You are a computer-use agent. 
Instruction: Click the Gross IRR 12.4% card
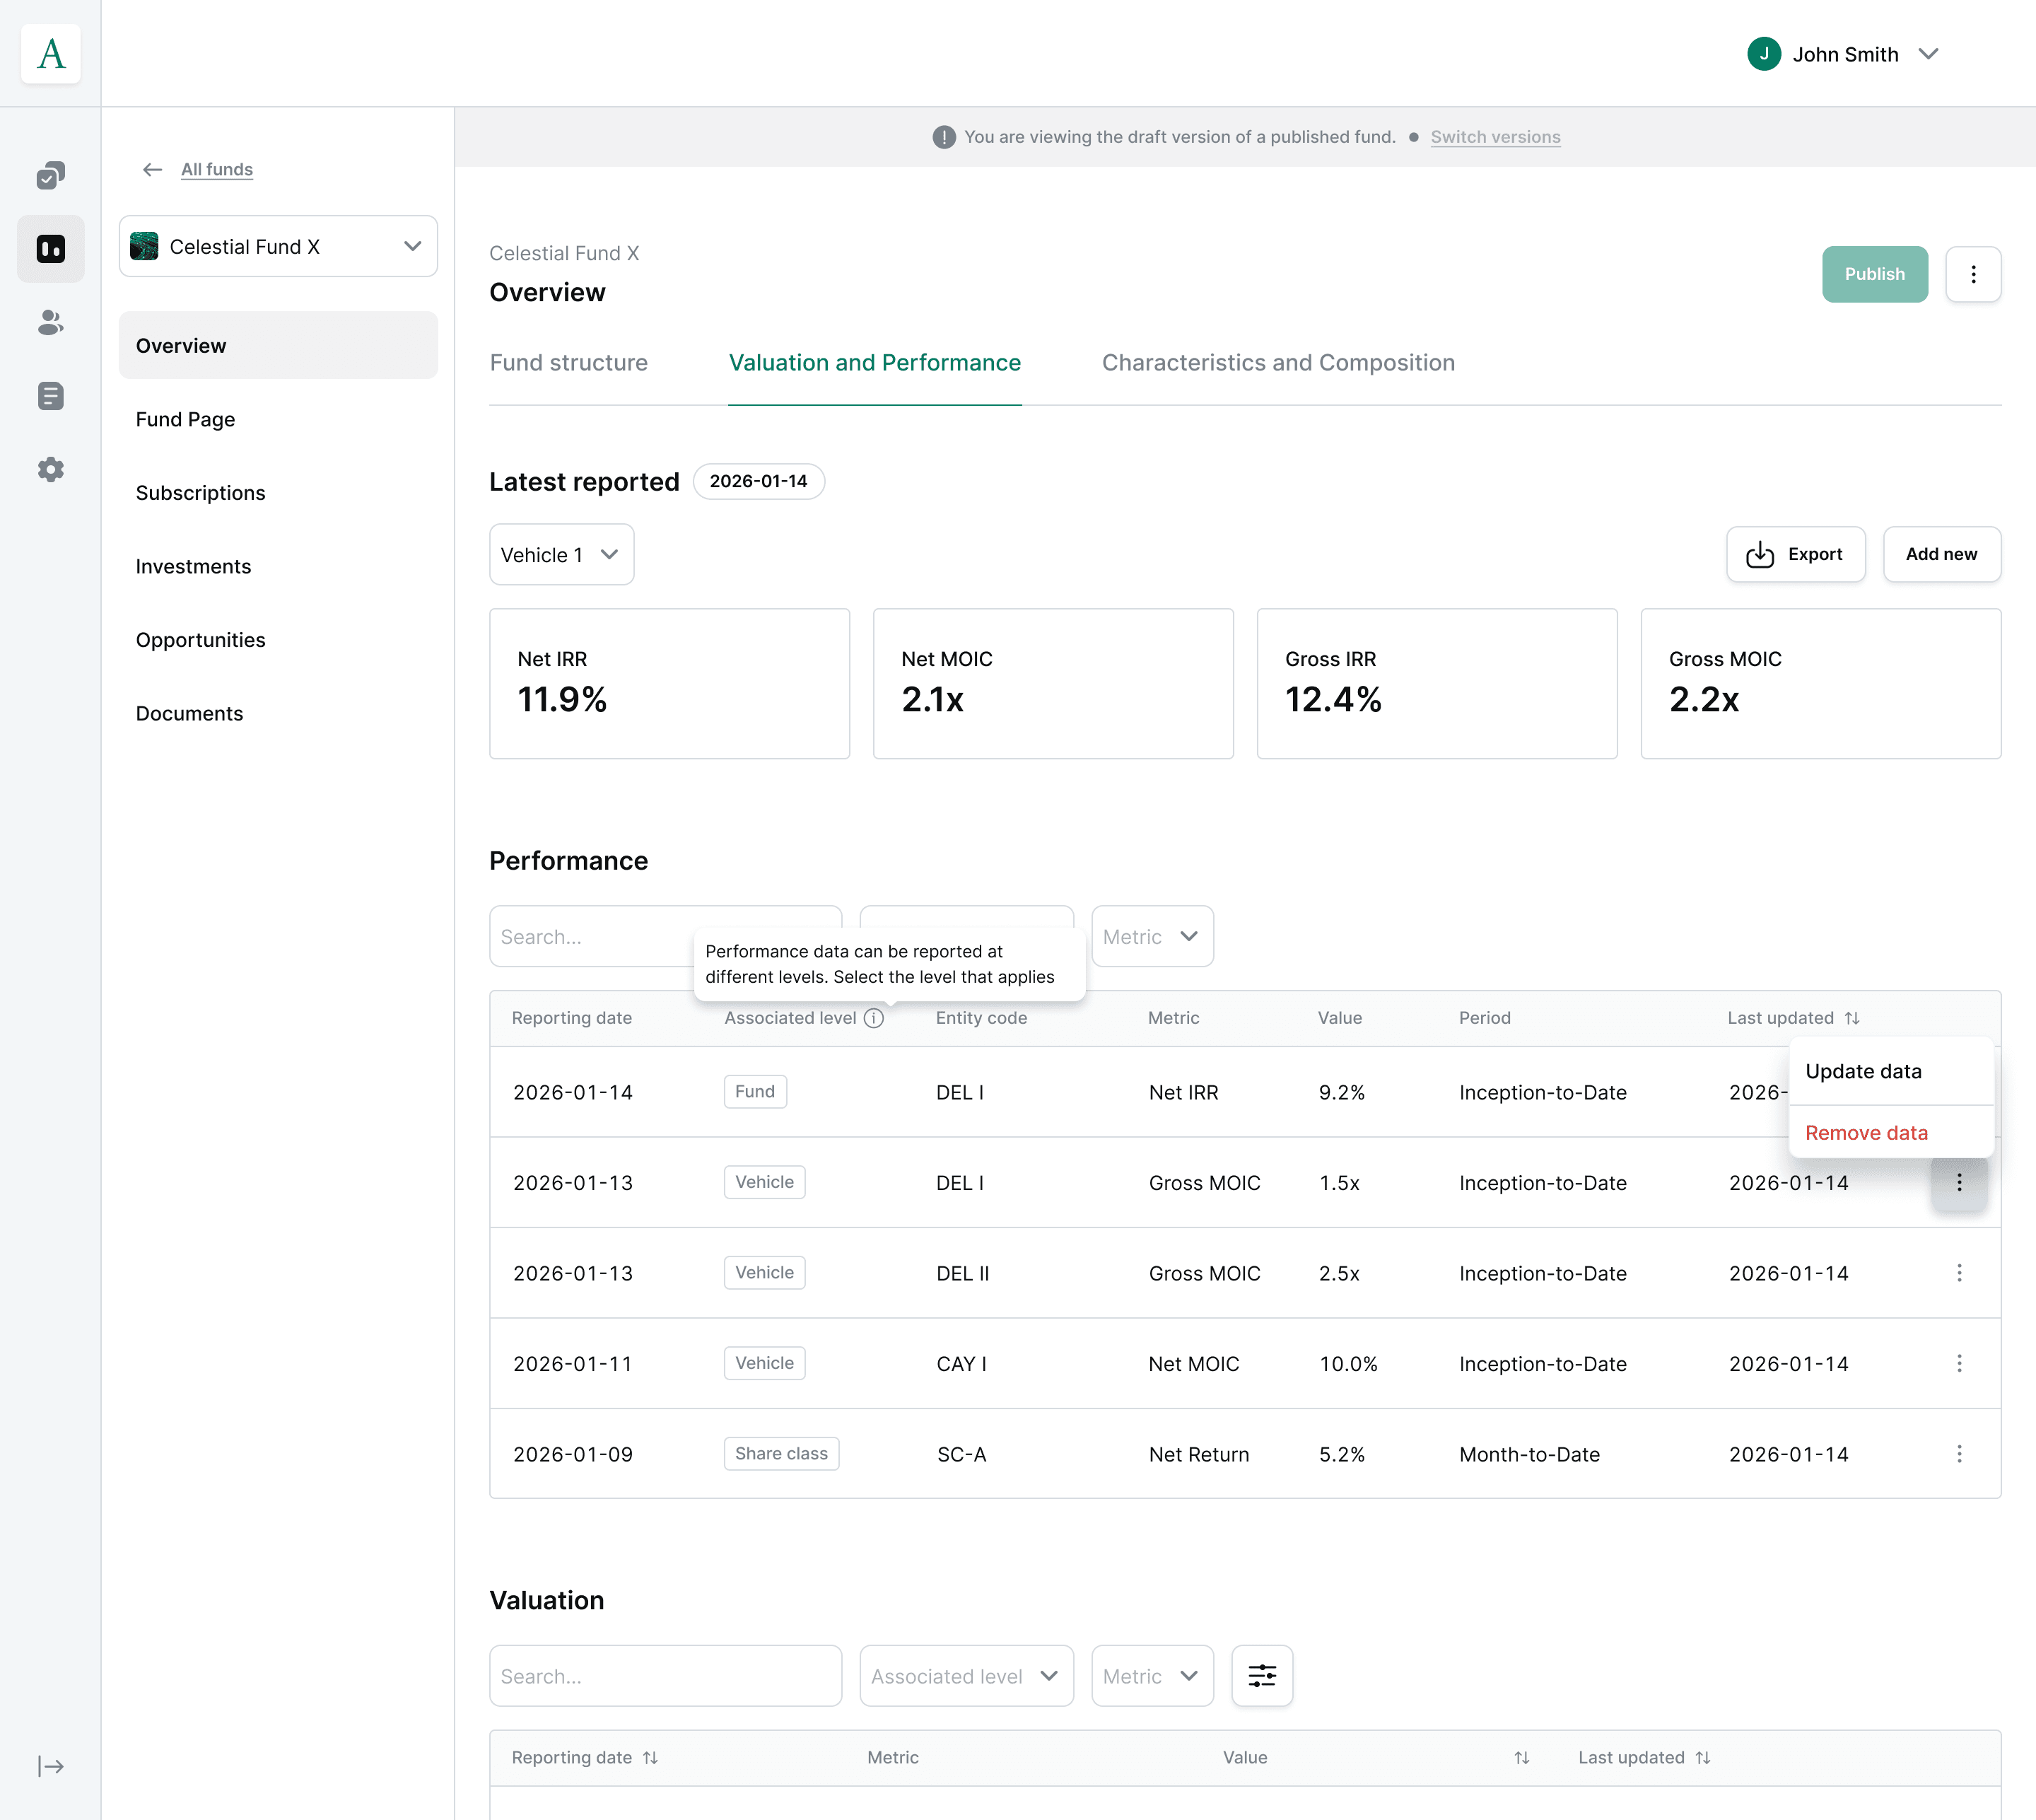tap(1437, 684)
